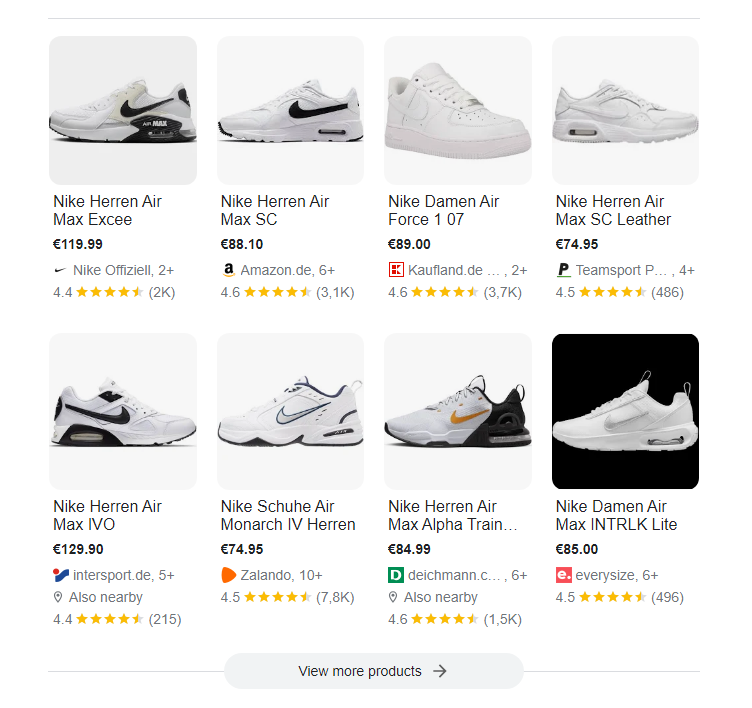Open View more products button
This screenshot has height=708, width=752.
click(374, 671)
